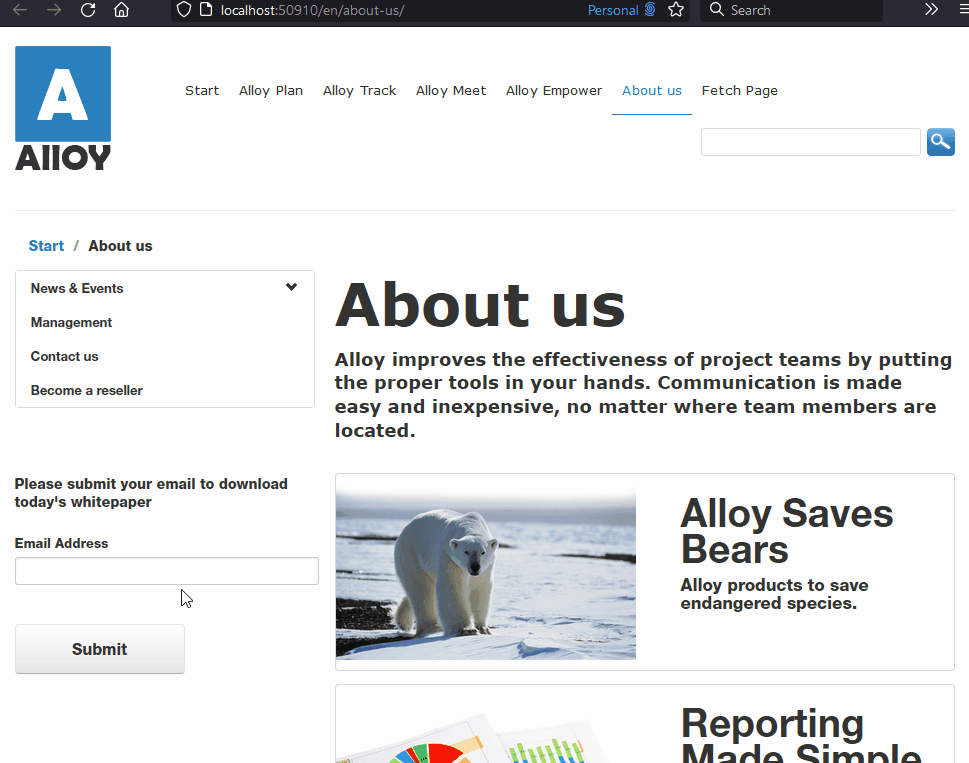Click the magnifier icon in browser search

tap(716, 9)
